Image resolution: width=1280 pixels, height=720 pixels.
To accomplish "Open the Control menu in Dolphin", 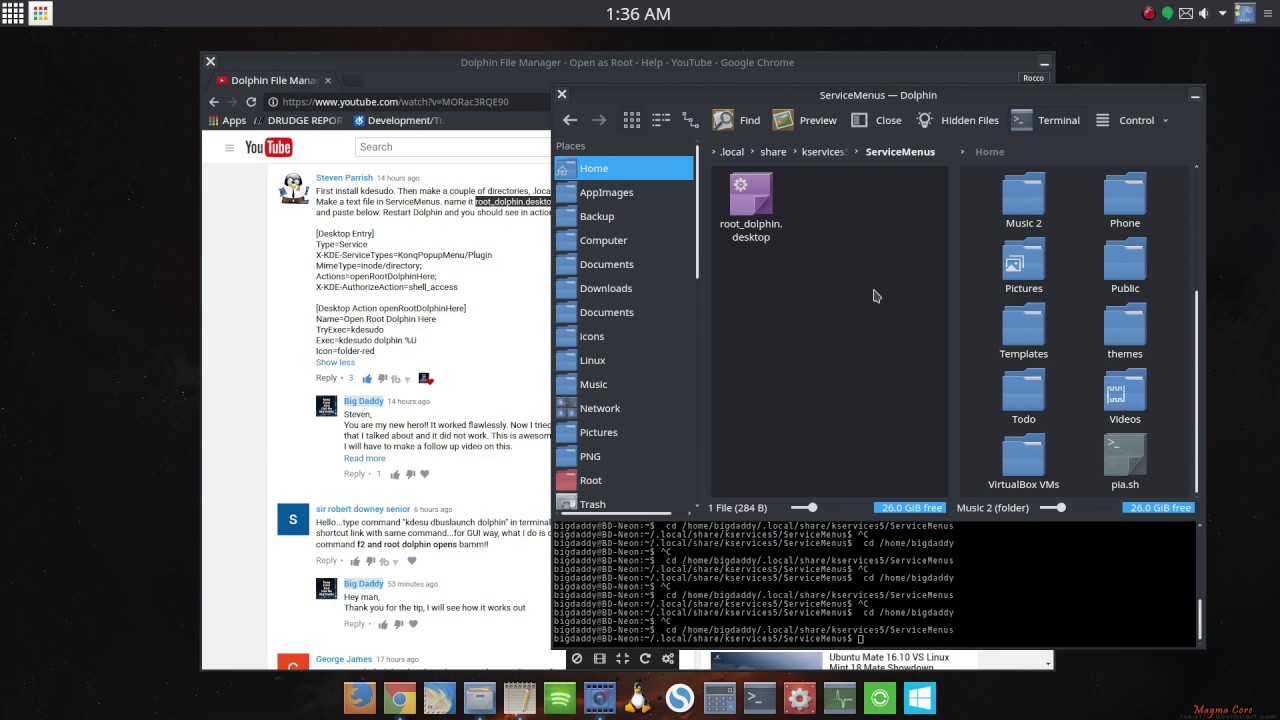I will (x=1129, y=120).
